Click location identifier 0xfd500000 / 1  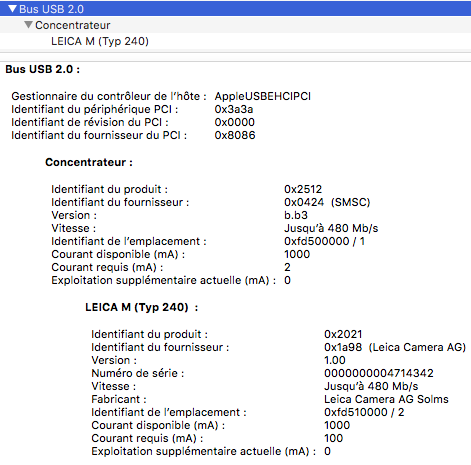[x=325, y=241]
